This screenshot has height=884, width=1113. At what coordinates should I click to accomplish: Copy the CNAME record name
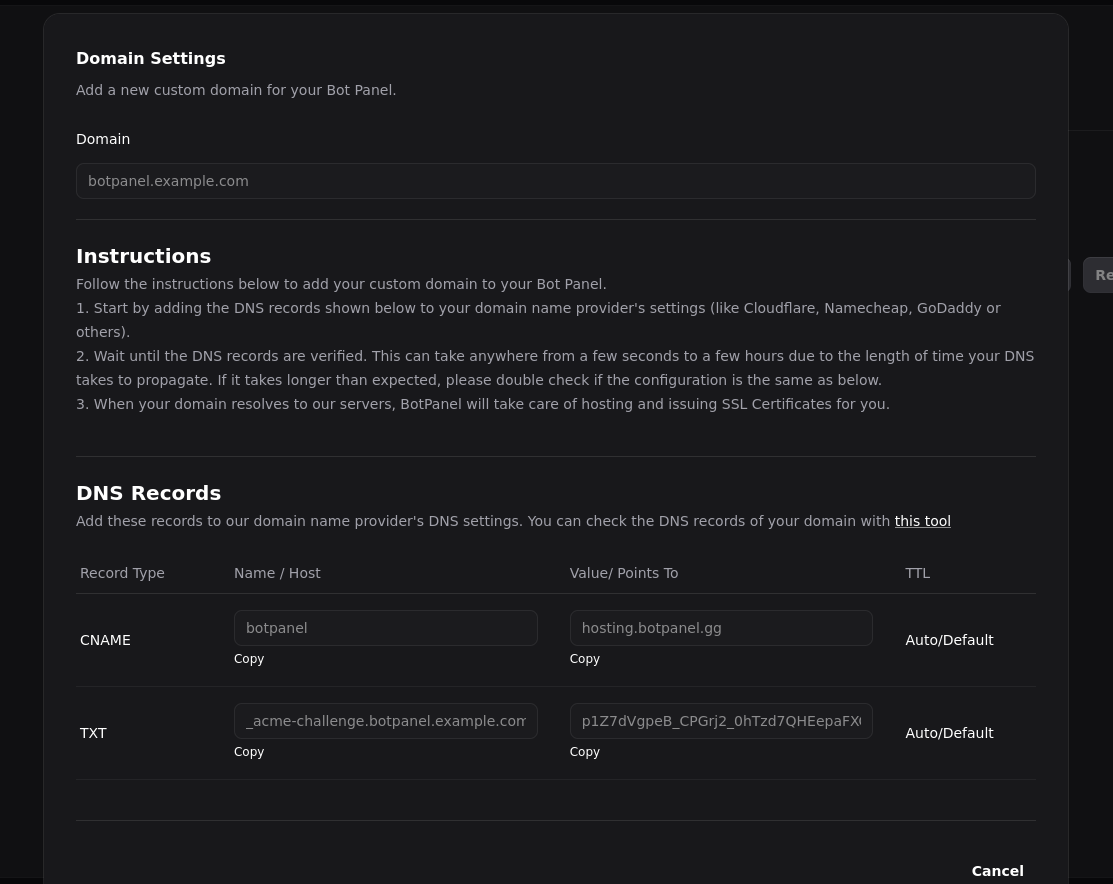249,659
